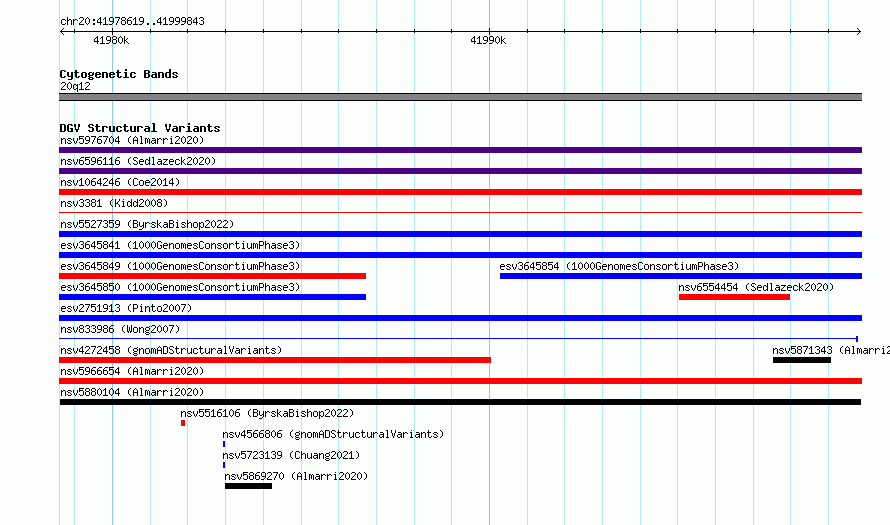Click the 20q12 band label
The height and width of the screenshot is (525, 890).
[x=75, y=86]
